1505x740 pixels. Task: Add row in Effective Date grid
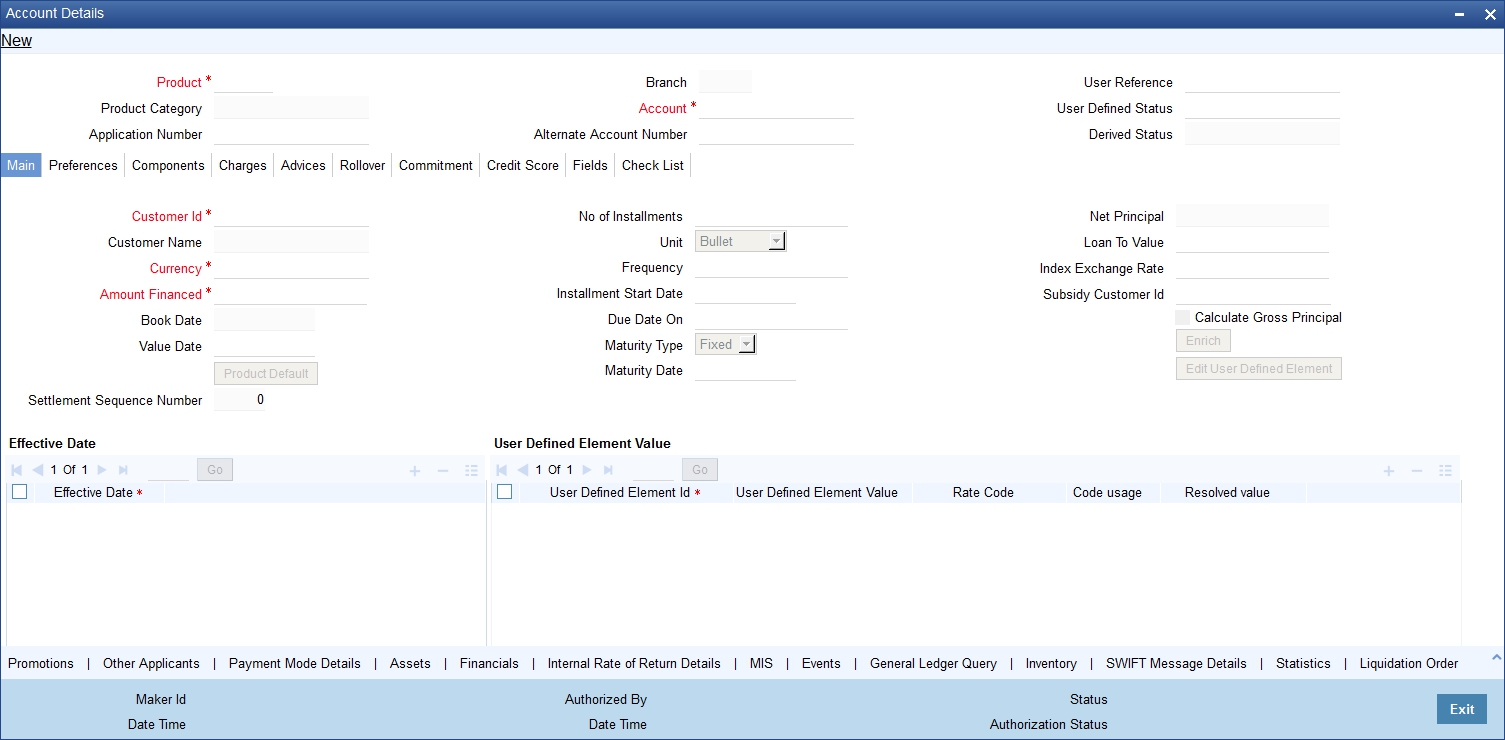(x=415, y=470)
